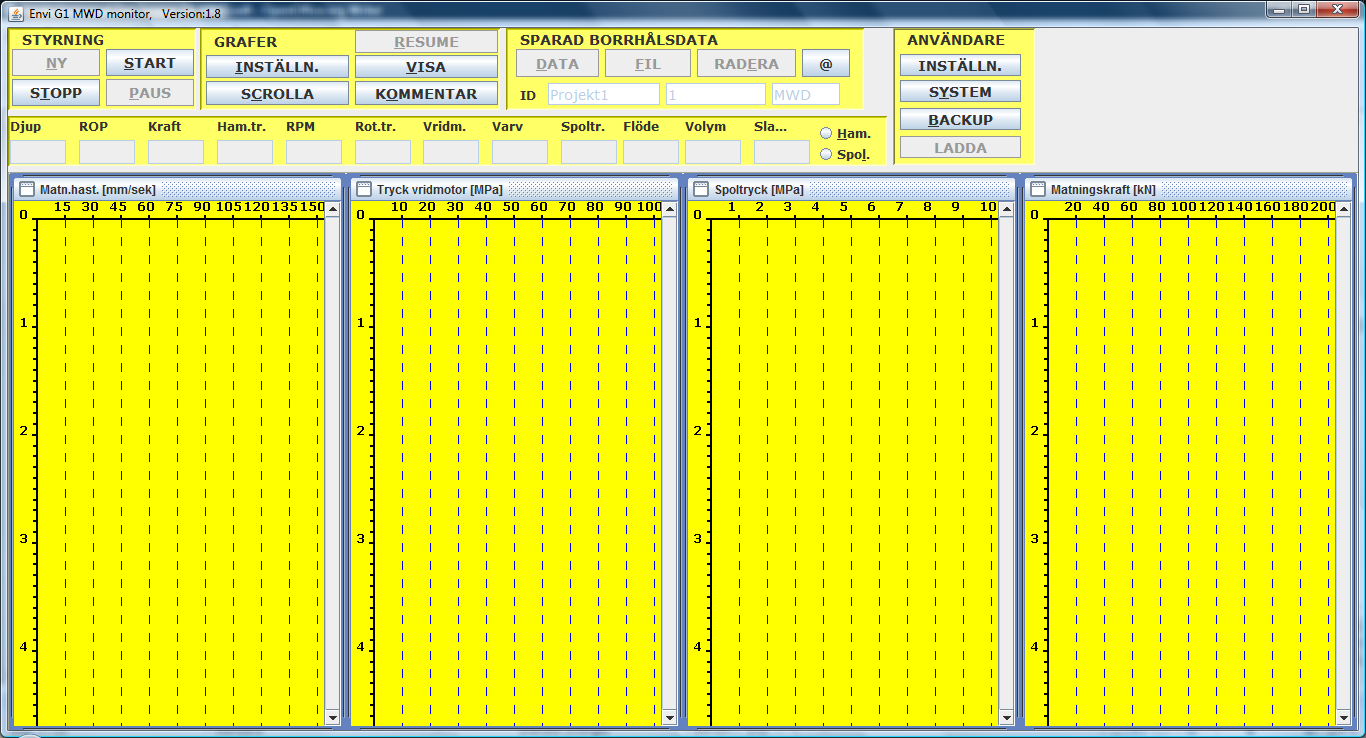Click the Varv value field
Viewport: 1366px width, 738px height.
tap(520, 152)
